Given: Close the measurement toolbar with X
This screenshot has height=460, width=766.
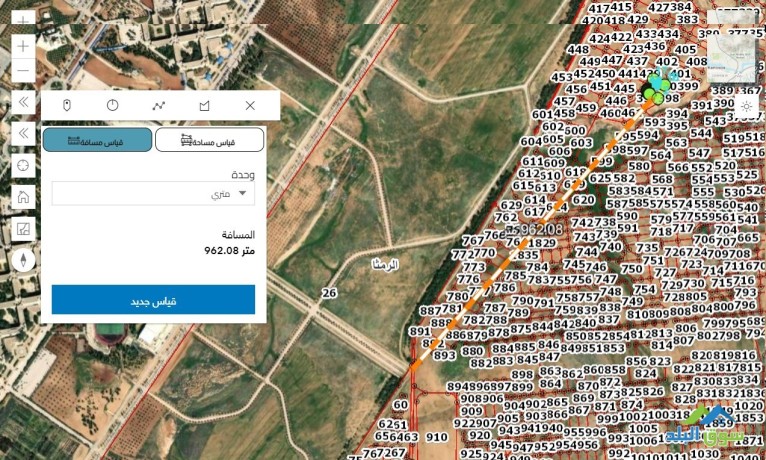Looking at the screenshot, I should [250, 105].
